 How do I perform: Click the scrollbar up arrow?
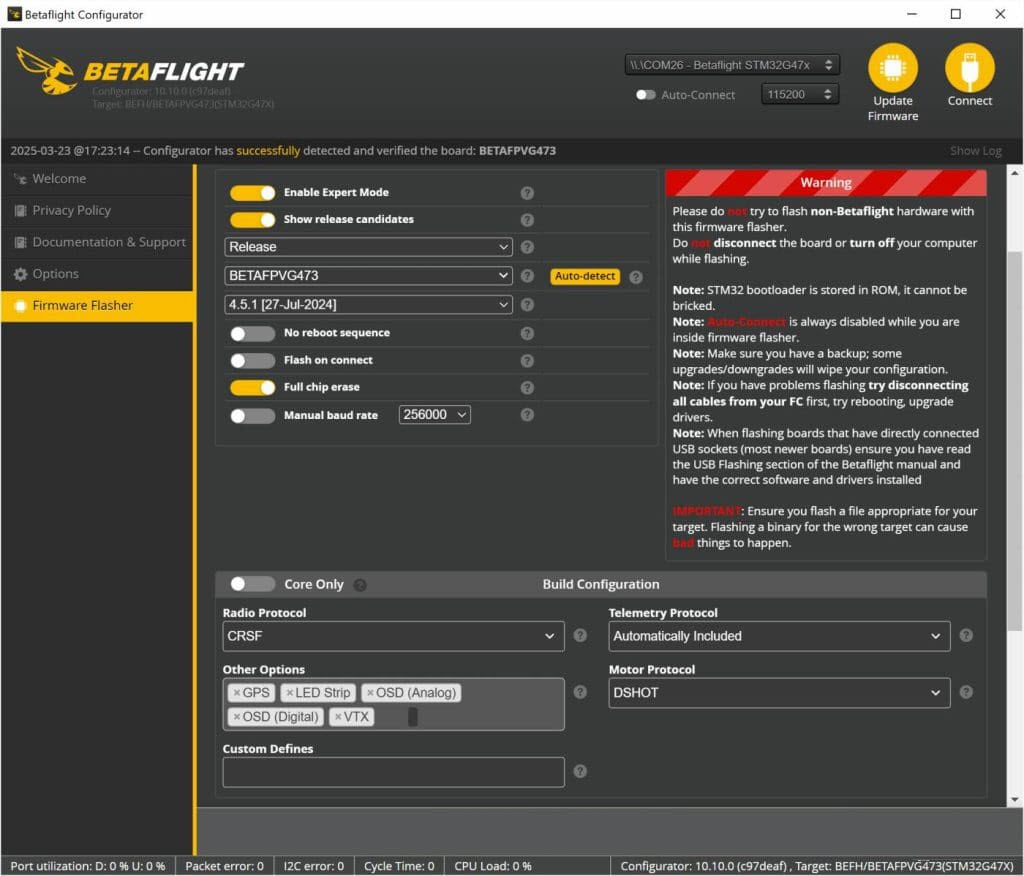(x=1014, y=173)
